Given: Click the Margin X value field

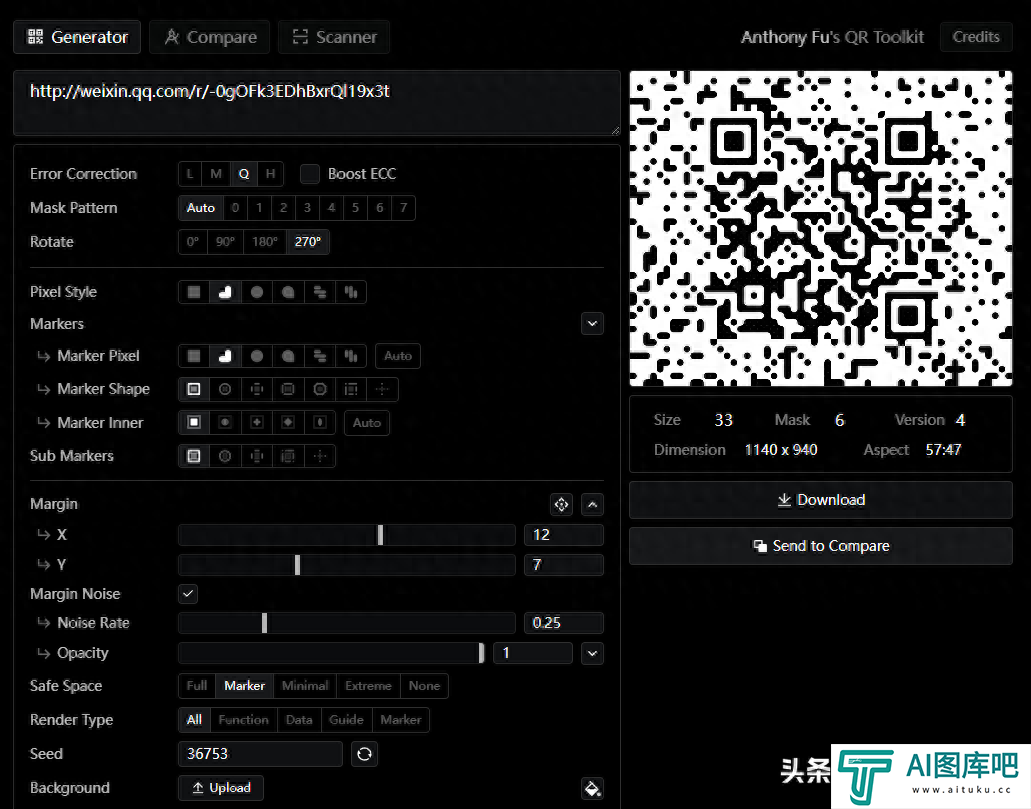Looking at the screenshot, I should tap(563, 535).
